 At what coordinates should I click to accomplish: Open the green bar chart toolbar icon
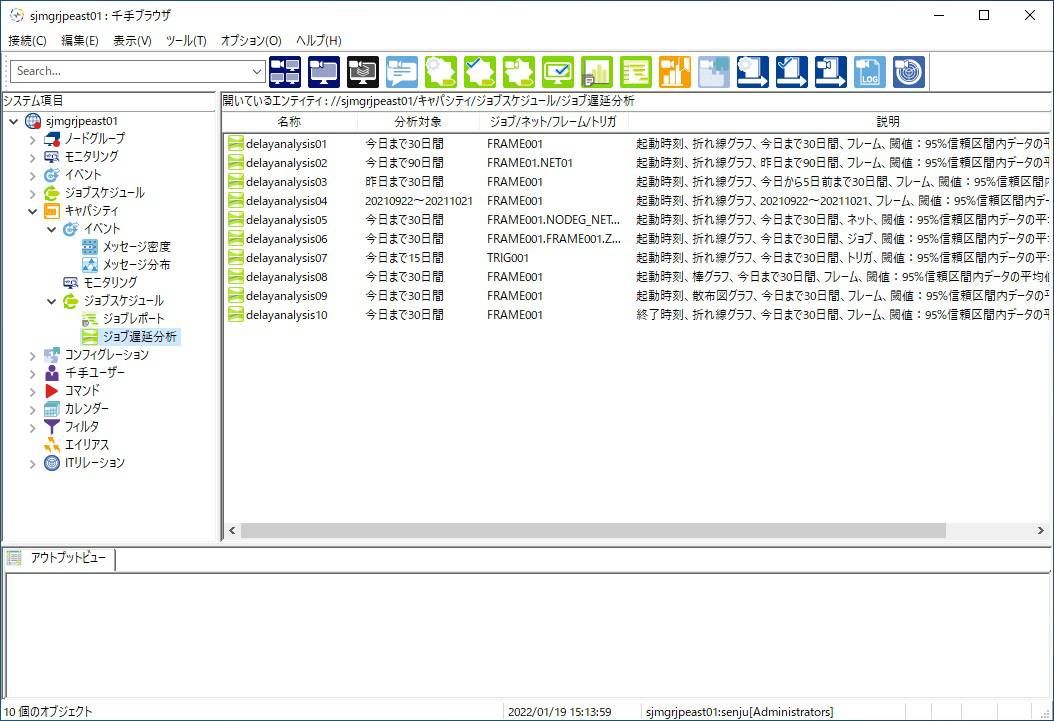point(597,72)
